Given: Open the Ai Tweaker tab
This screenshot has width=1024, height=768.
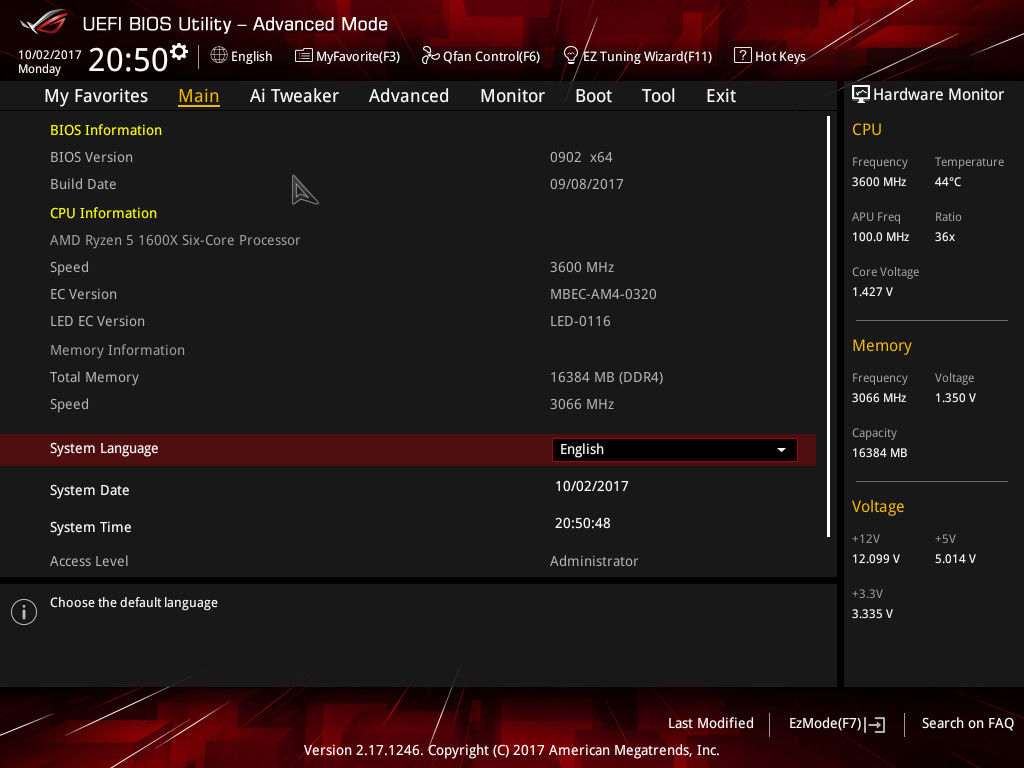Looking at the screenshot, I should [x=294, y=96].
